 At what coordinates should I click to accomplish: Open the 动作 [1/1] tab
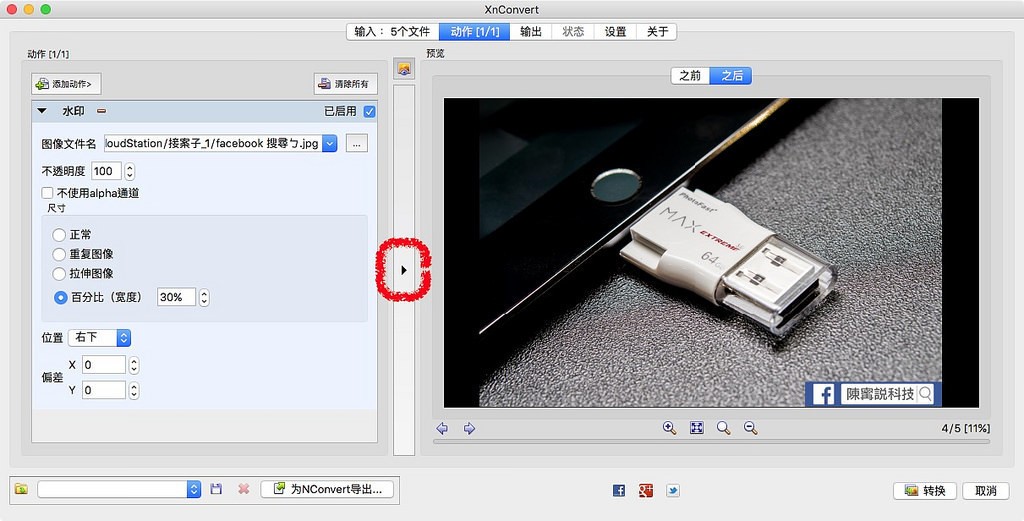click(x=475, y=31)
